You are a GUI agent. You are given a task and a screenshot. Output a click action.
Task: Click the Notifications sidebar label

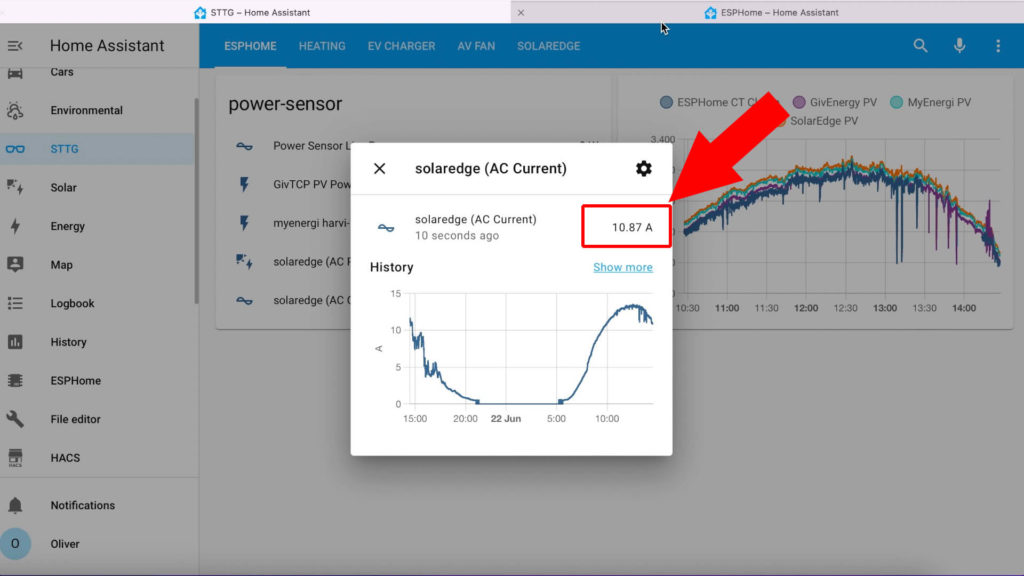83,505
